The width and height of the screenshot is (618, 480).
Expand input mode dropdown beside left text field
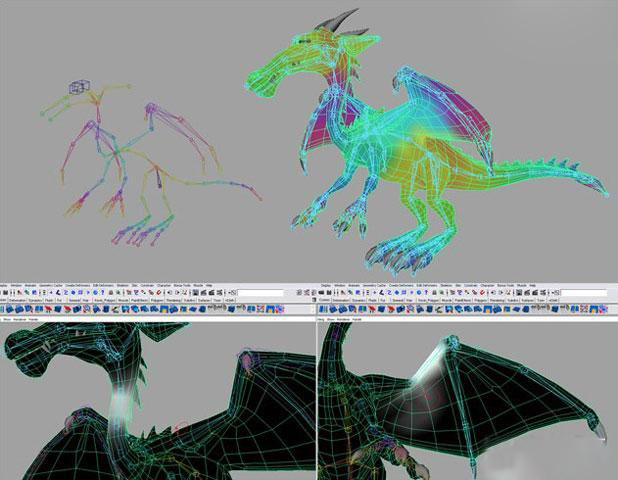[x=232, y=292]
